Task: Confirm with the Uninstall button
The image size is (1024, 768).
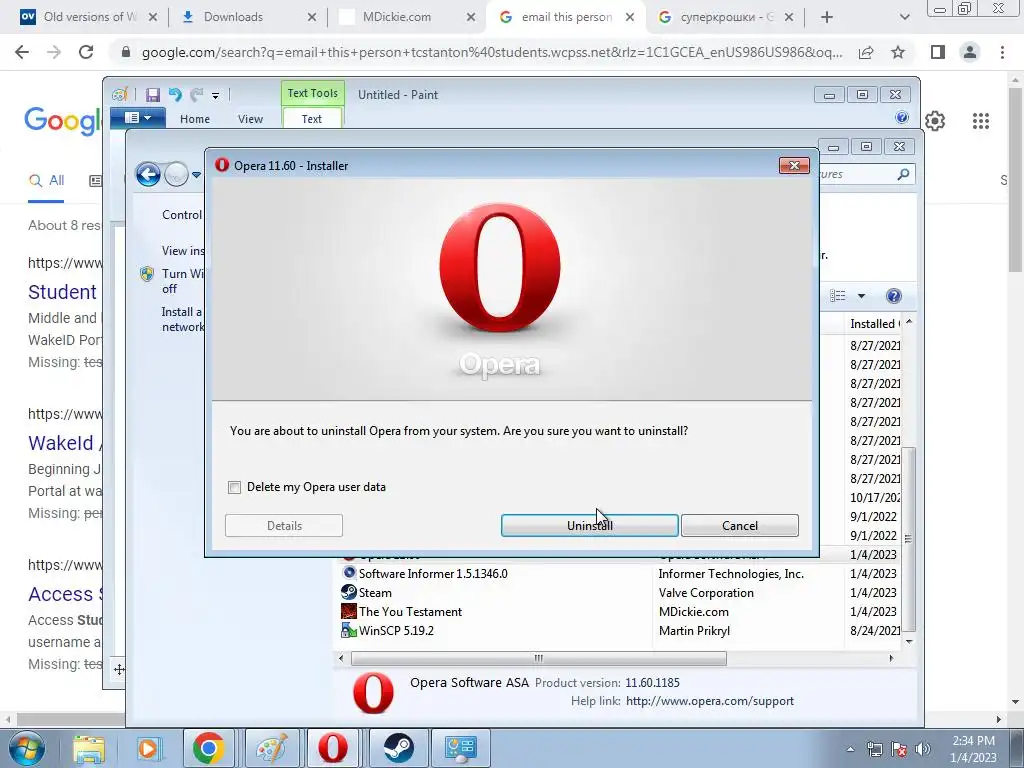Action: (590, 526)
